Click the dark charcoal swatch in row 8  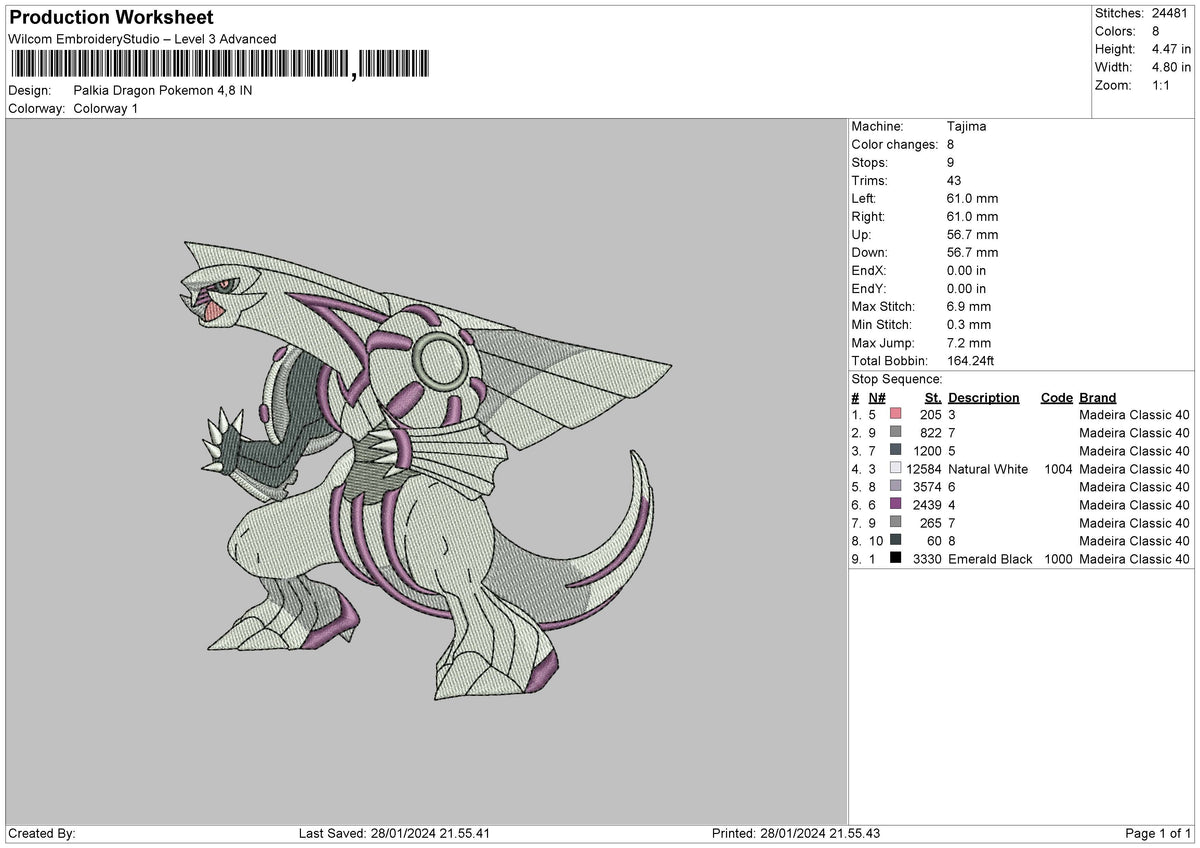pos(895,540)
